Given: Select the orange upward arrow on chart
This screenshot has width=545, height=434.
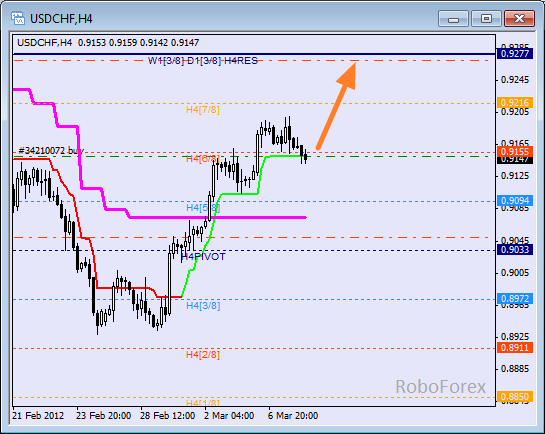Looking at the screenshot, I should [336, 105].
